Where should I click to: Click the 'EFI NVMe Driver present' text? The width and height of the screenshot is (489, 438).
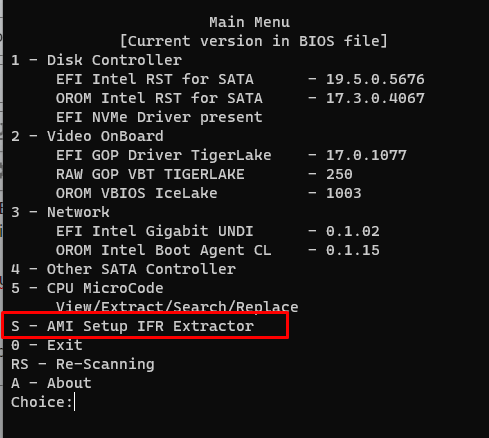pyautogui.click(x=159, y=117)
